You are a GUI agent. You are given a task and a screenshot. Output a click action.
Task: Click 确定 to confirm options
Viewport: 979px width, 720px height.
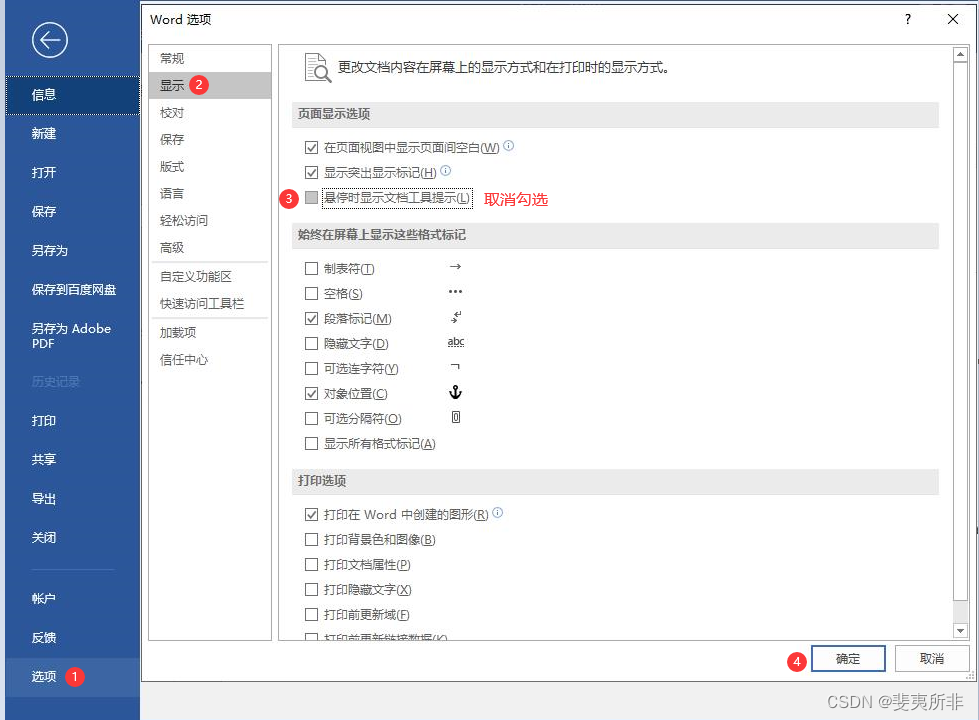pos(848,659)
